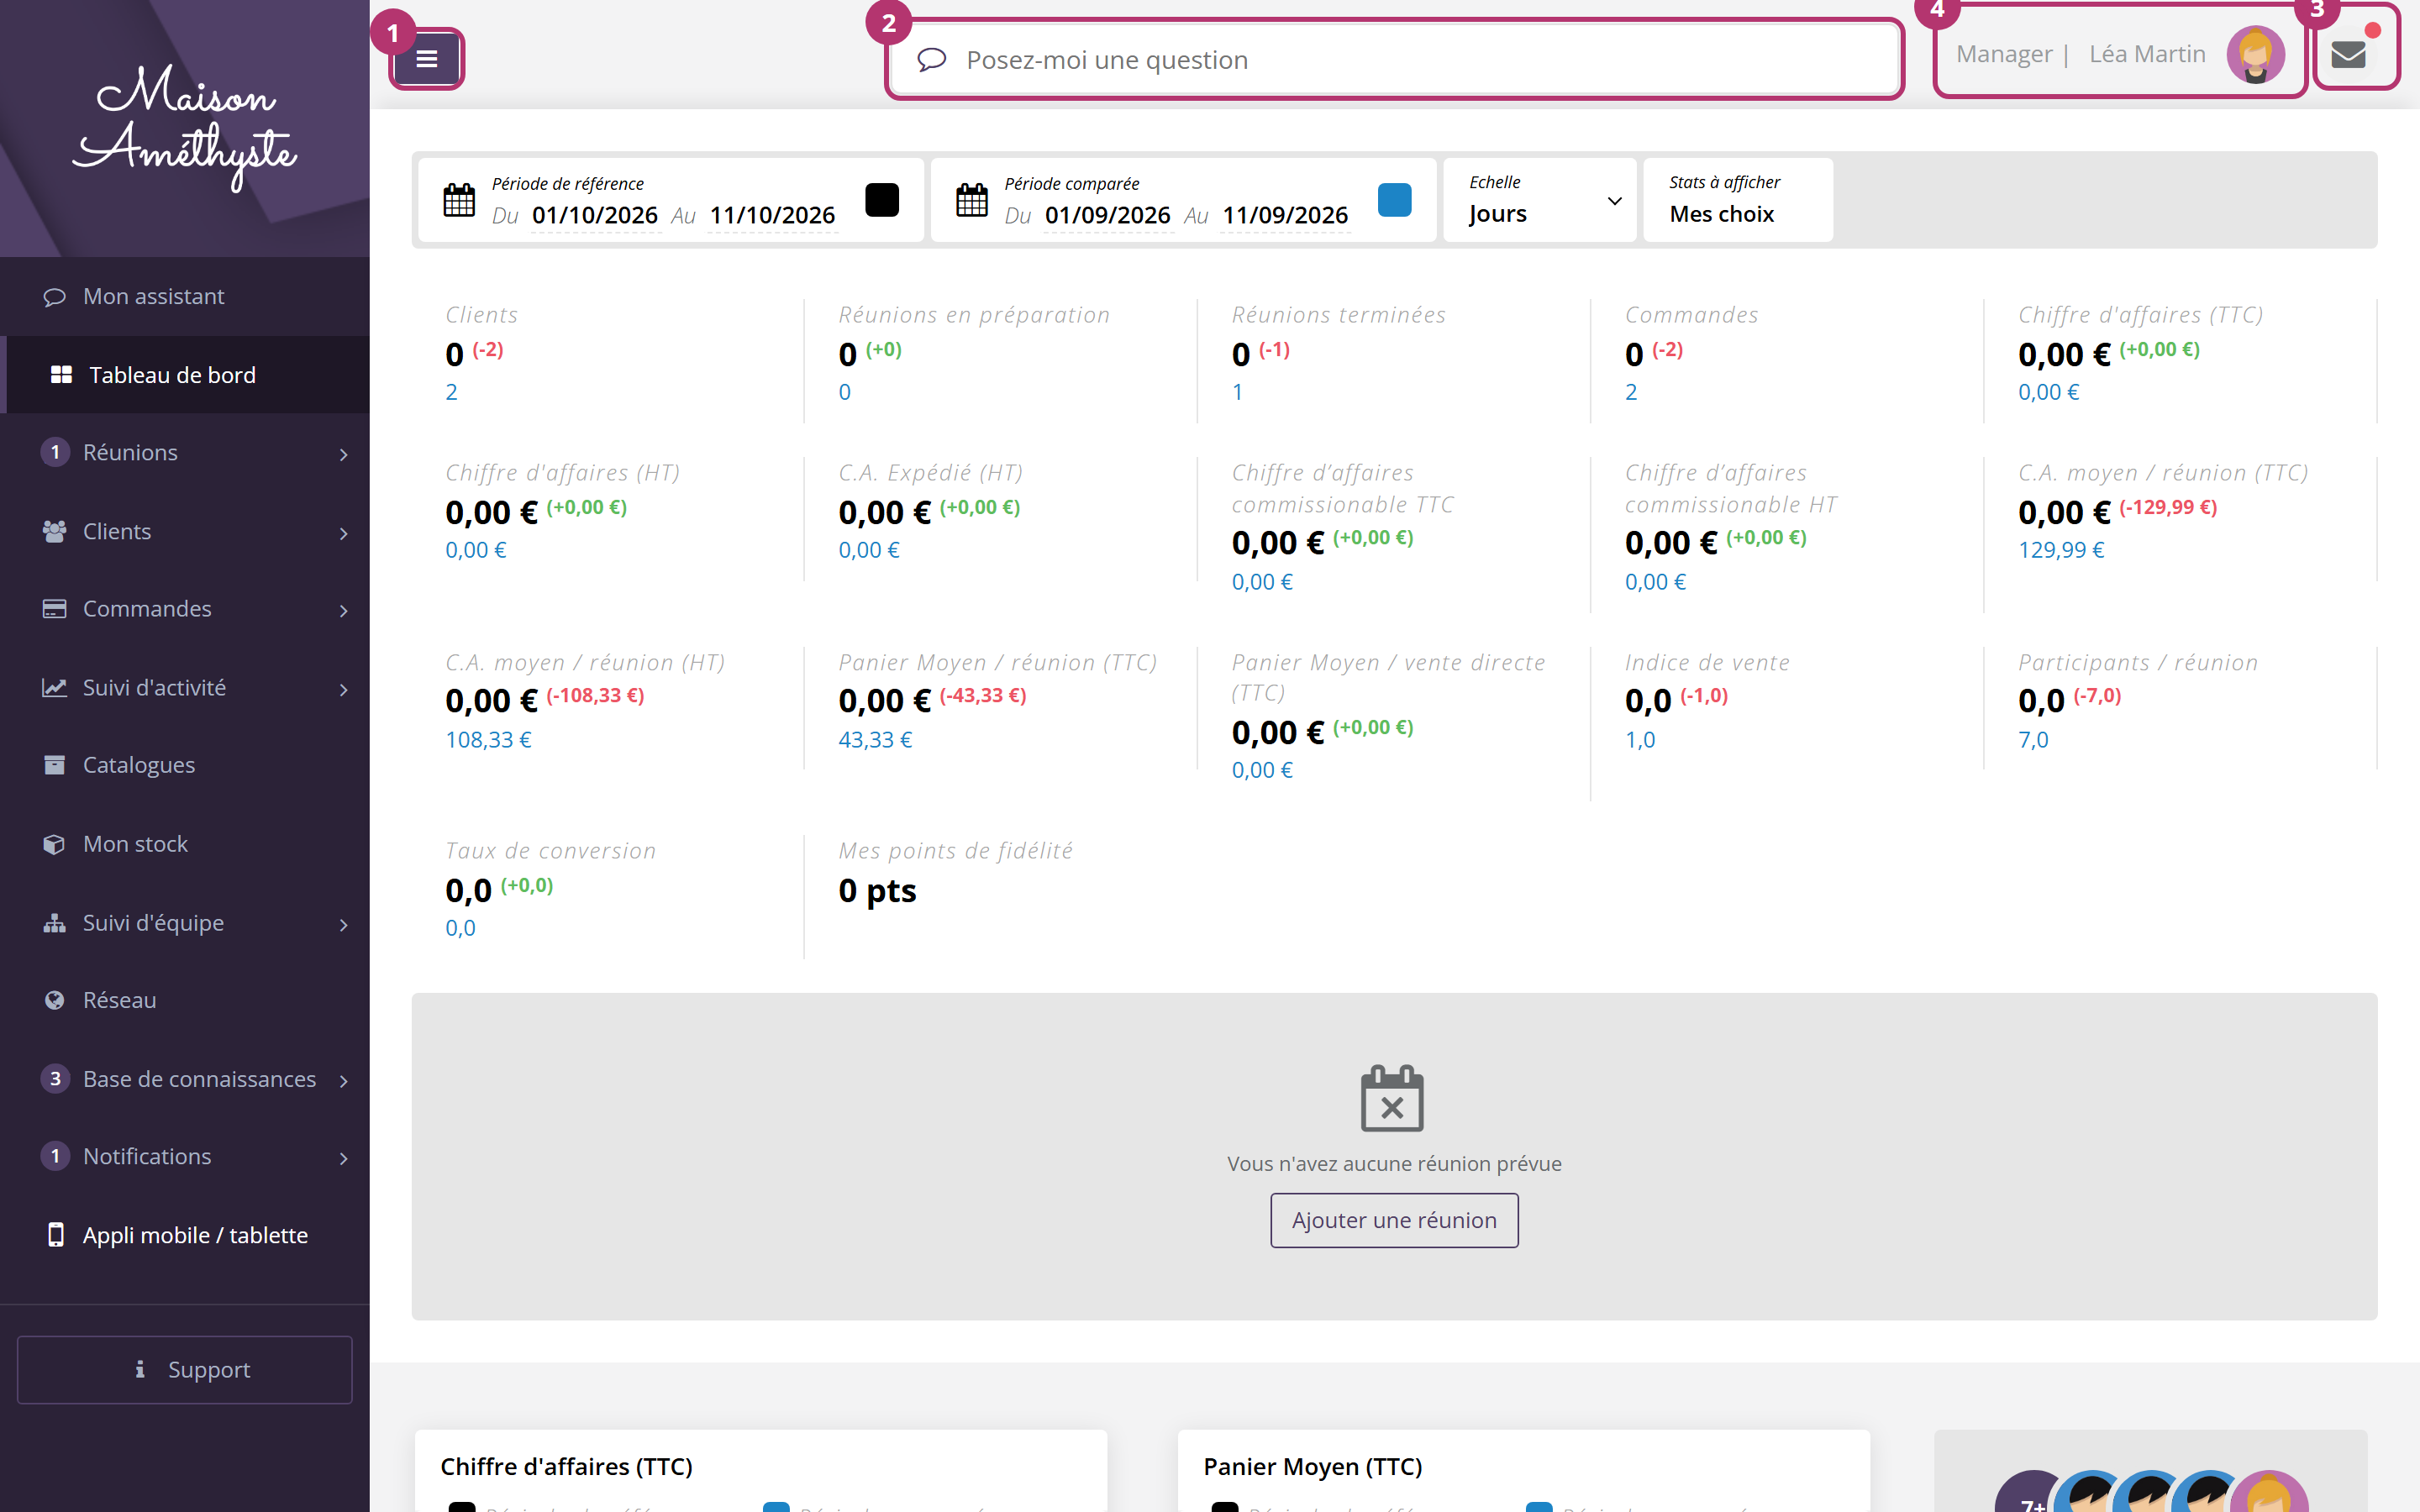Click the black reference period color swatch
2420x1512 pixels.
tap(882, 200)
